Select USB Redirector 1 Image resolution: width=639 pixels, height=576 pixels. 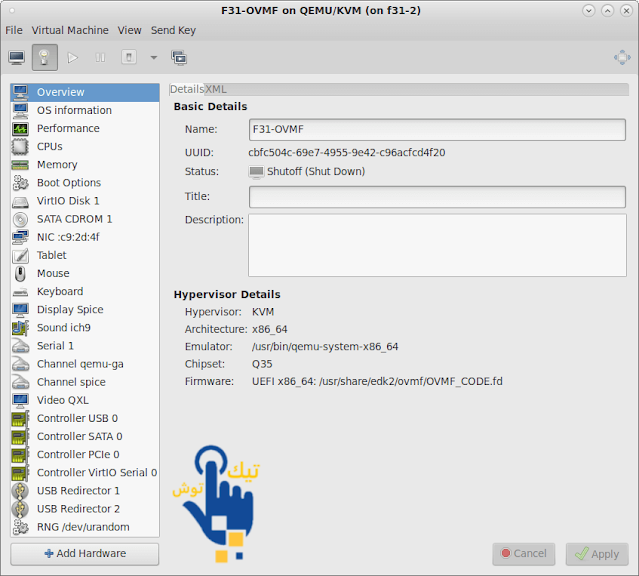(x=85, y=491)
